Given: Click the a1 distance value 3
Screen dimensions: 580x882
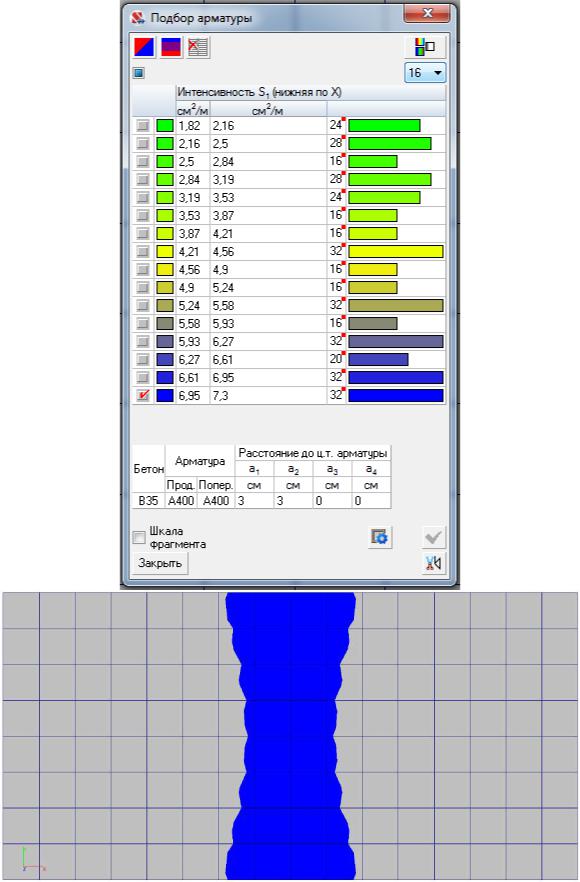Looking at the screenshot, I should pos(254,501).
